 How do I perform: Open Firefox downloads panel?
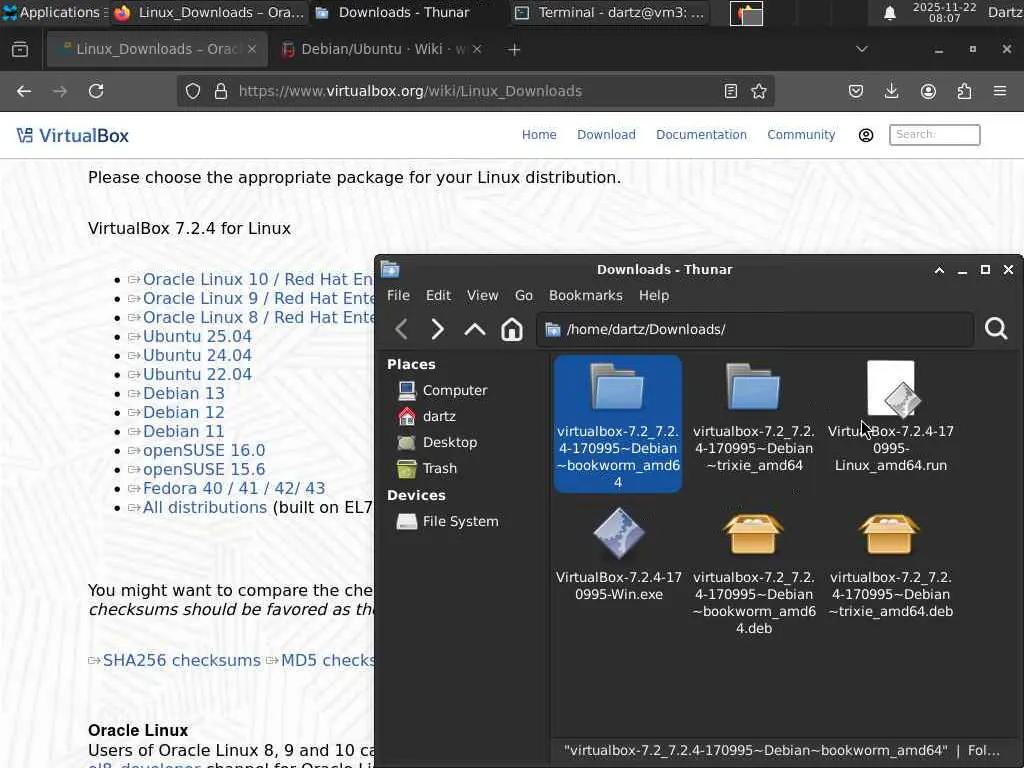891,91
